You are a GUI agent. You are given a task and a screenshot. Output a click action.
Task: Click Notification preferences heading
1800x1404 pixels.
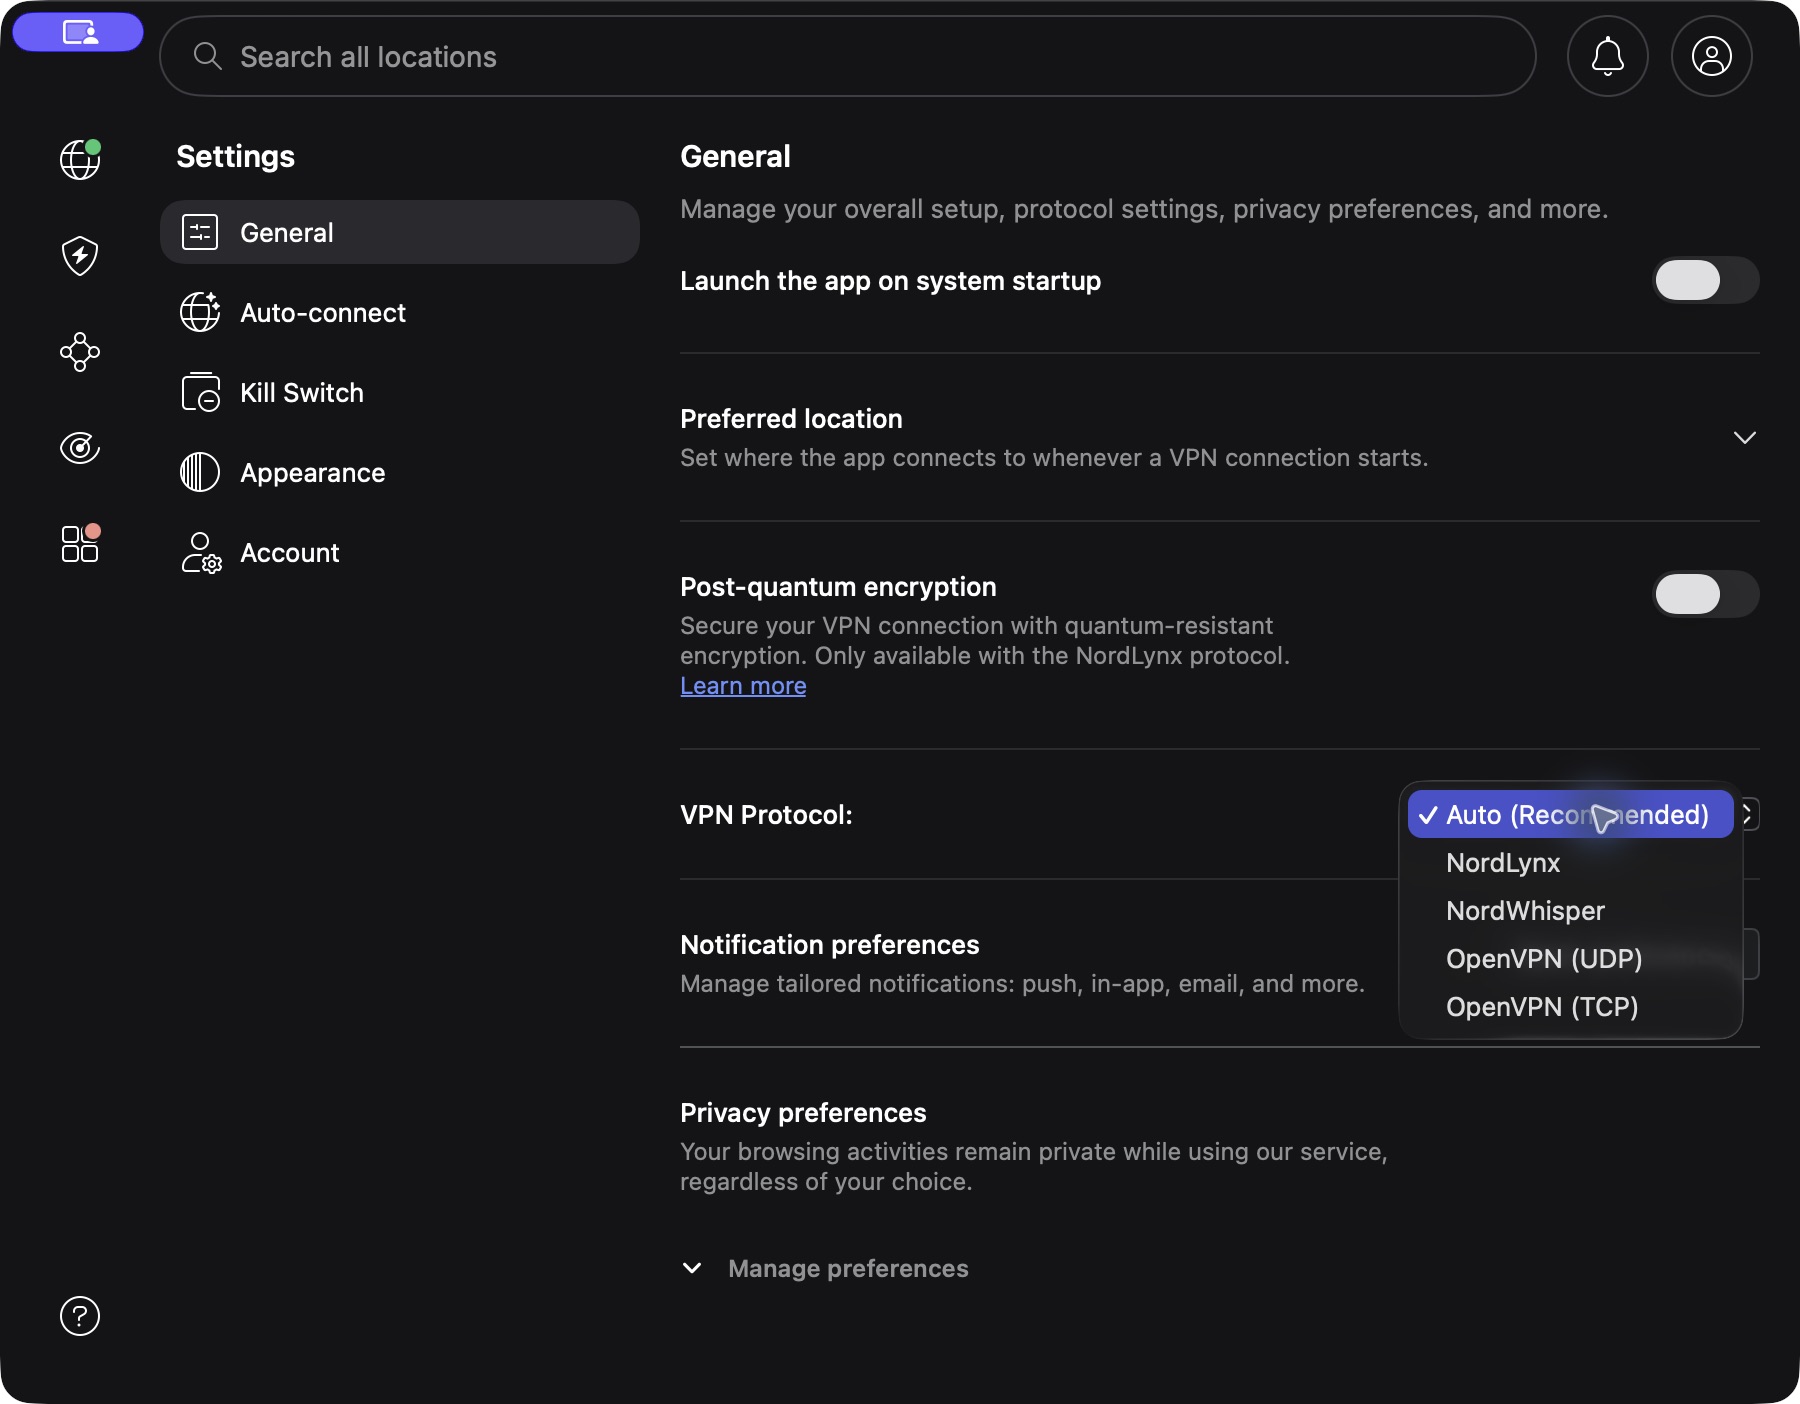tap(830, 944)
